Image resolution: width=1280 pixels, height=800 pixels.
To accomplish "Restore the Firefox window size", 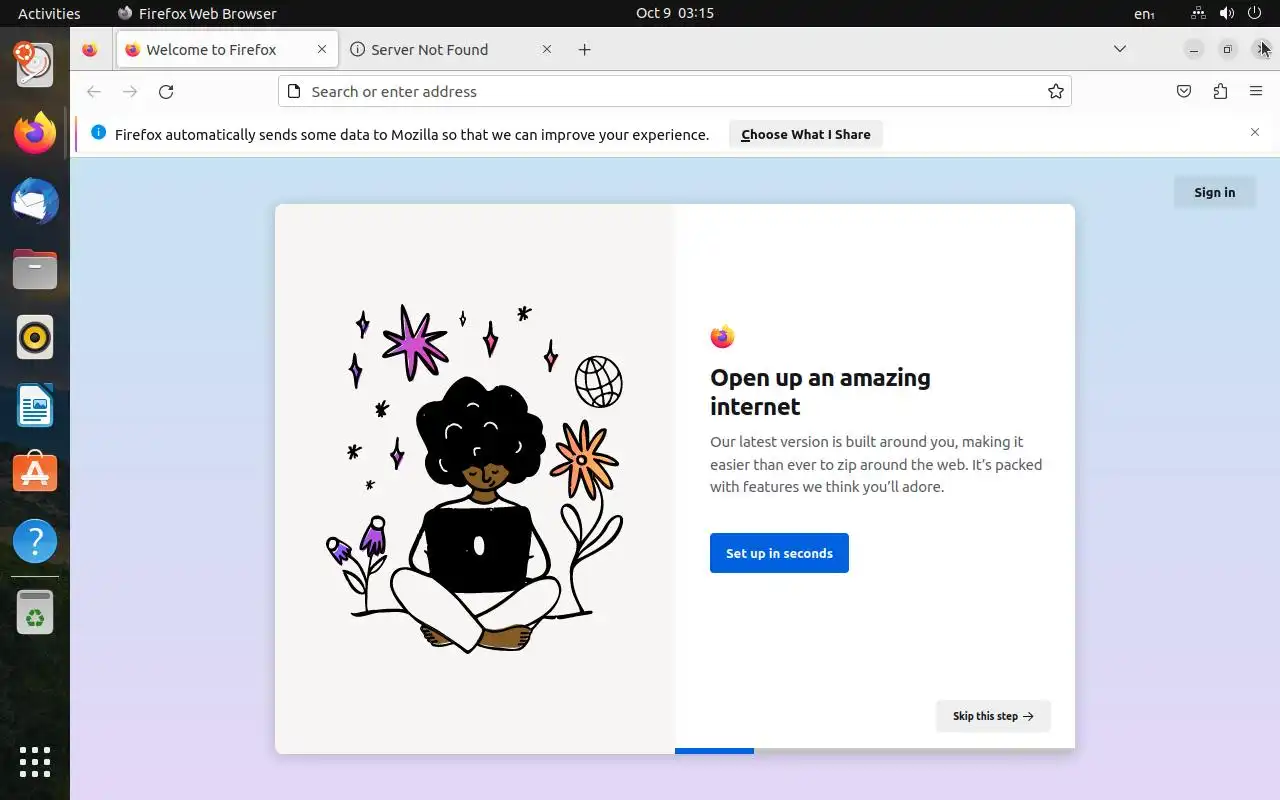I will click(1228, 49).
